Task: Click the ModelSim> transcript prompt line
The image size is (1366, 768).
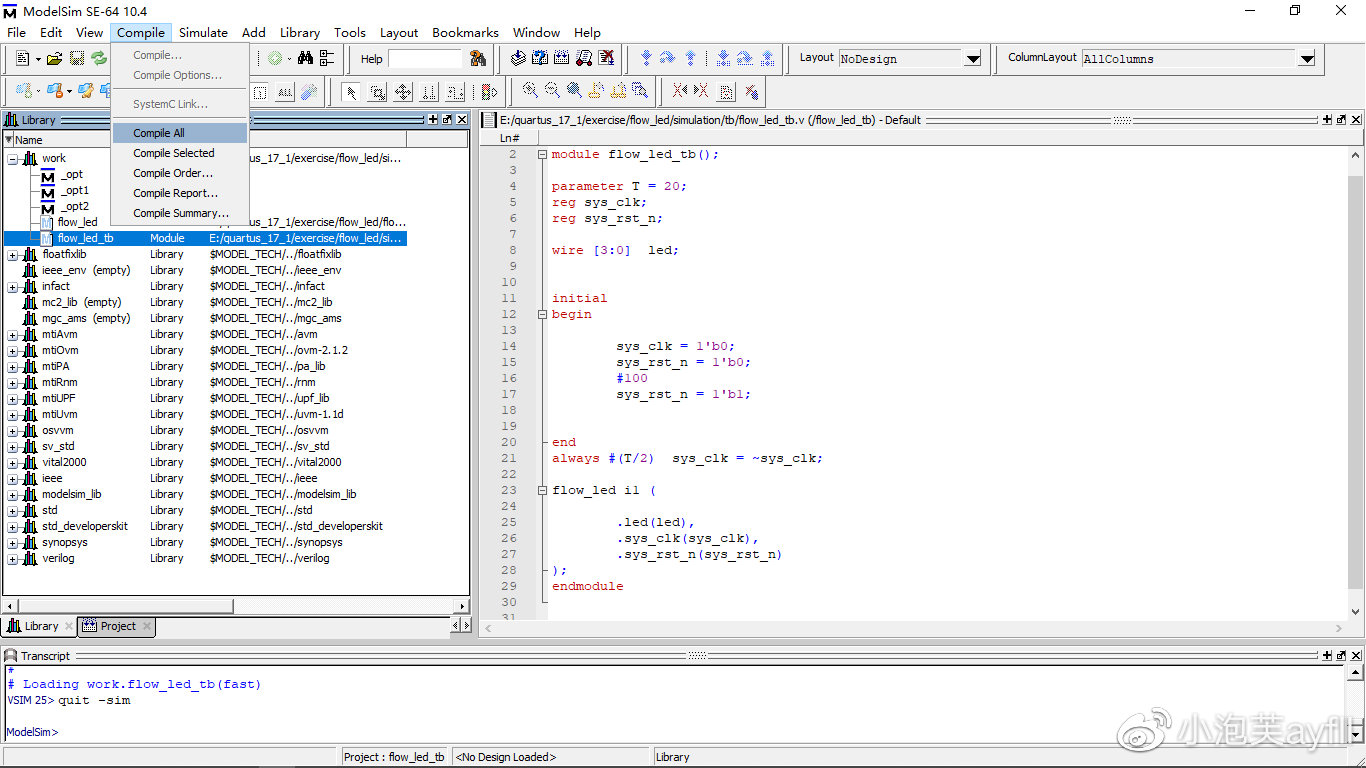Action: (33, 732)
